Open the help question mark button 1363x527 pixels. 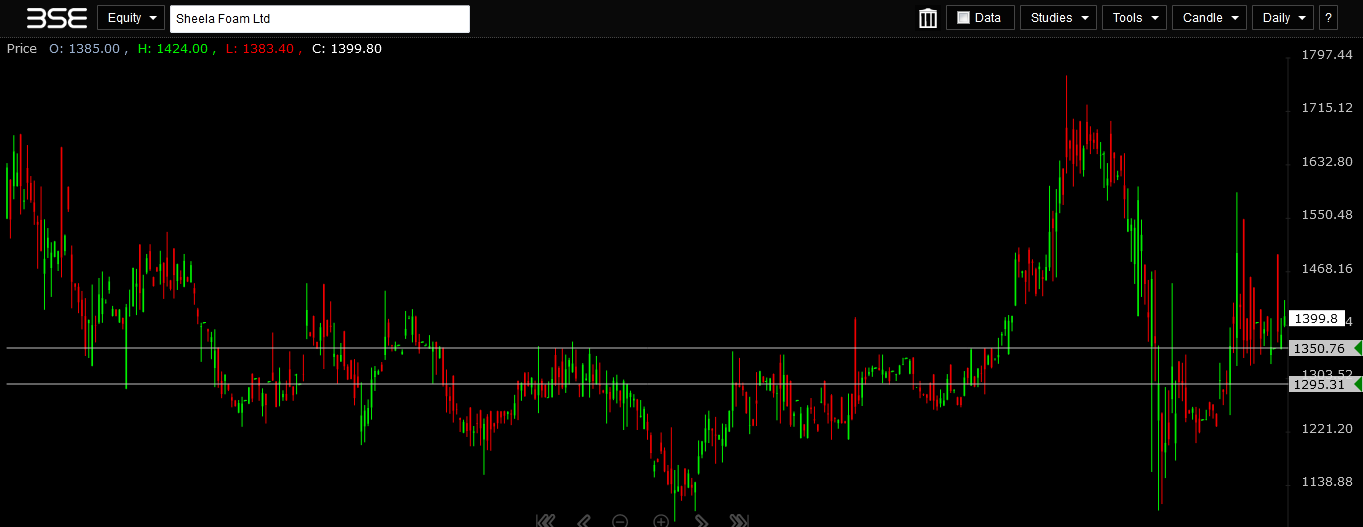click(x=1328, y=18)
